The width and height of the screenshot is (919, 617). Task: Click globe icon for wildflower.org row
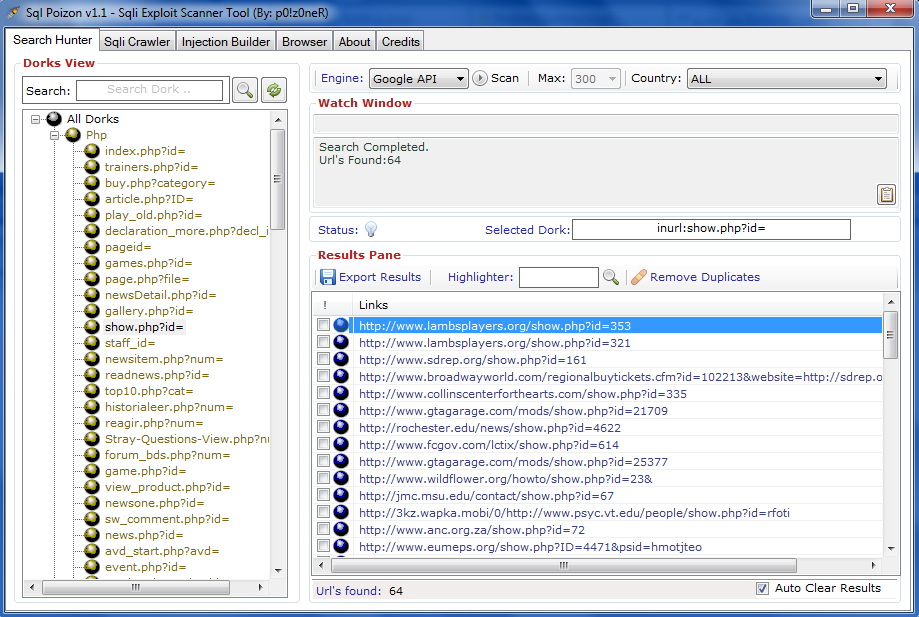pos(341,478)
